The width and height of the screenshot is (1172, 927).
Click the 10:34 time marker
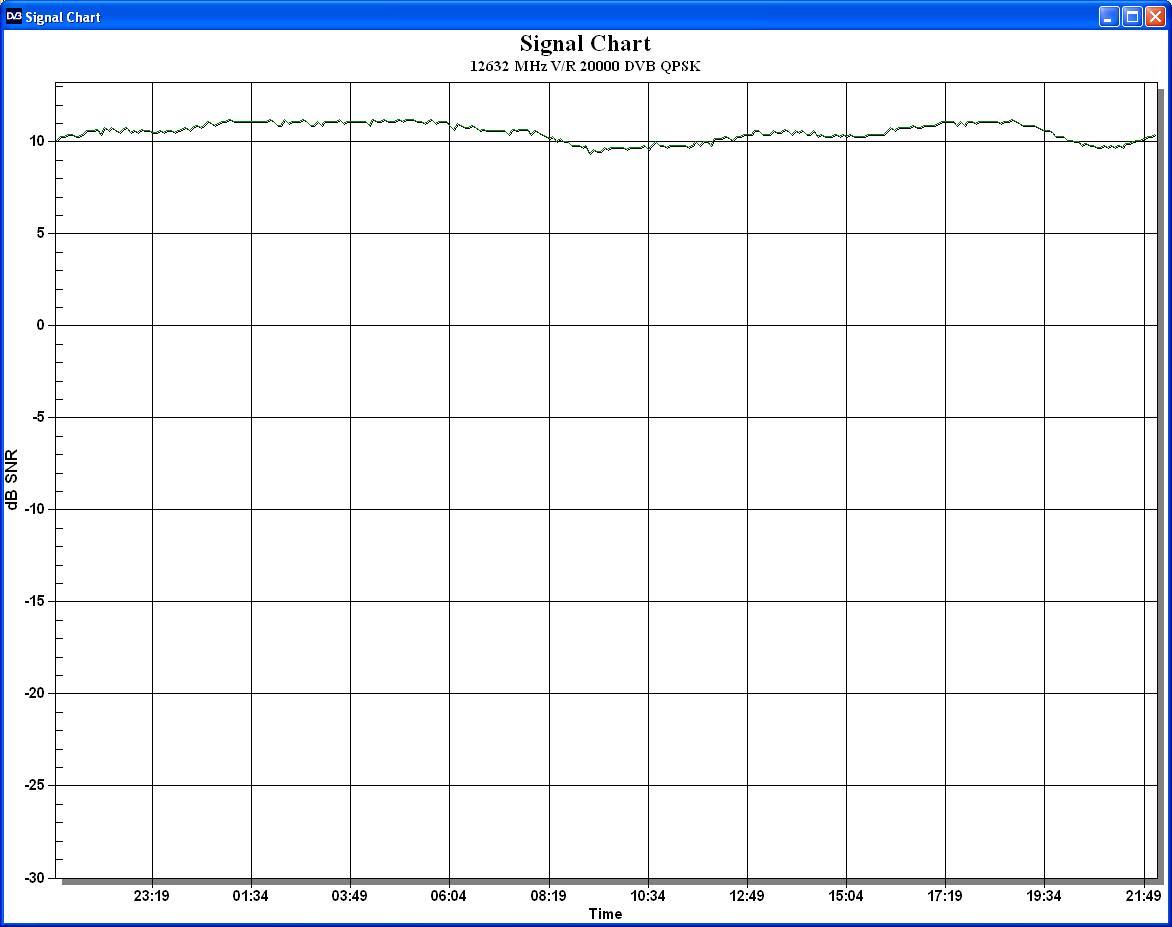647,896
